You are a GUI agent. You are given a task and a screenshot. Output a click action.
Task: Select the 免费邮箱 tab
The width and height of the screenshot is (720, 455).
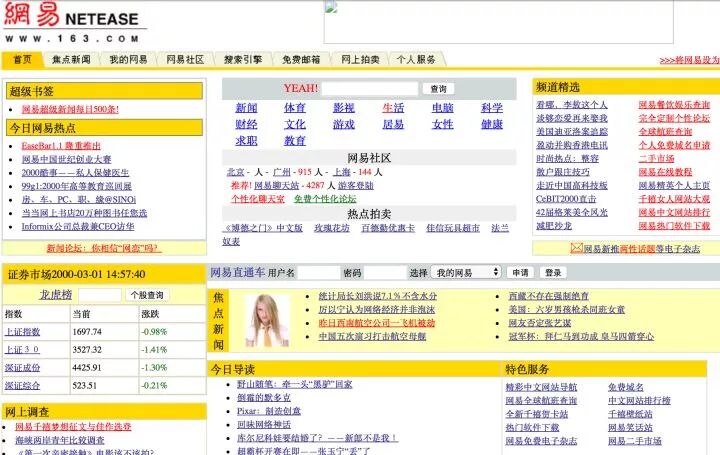coord(301,60)
